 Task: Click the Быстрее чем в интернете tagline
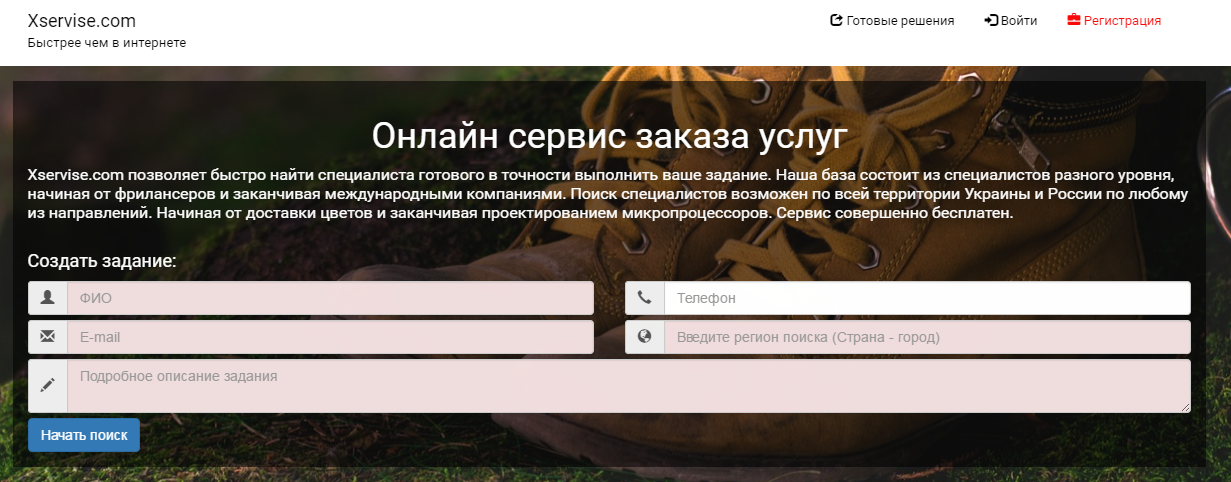click(x=107, y=43)
